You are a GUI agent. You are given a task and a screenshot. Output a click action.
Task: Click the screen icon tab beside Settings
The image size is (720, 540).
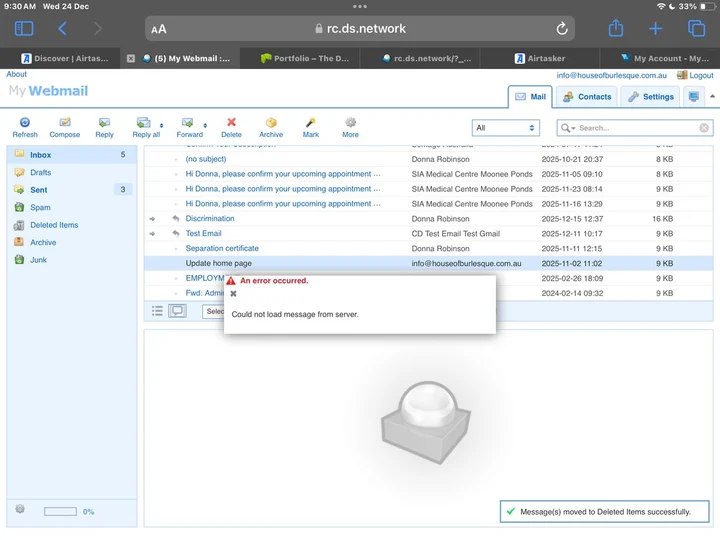click(x=694, y=97)
